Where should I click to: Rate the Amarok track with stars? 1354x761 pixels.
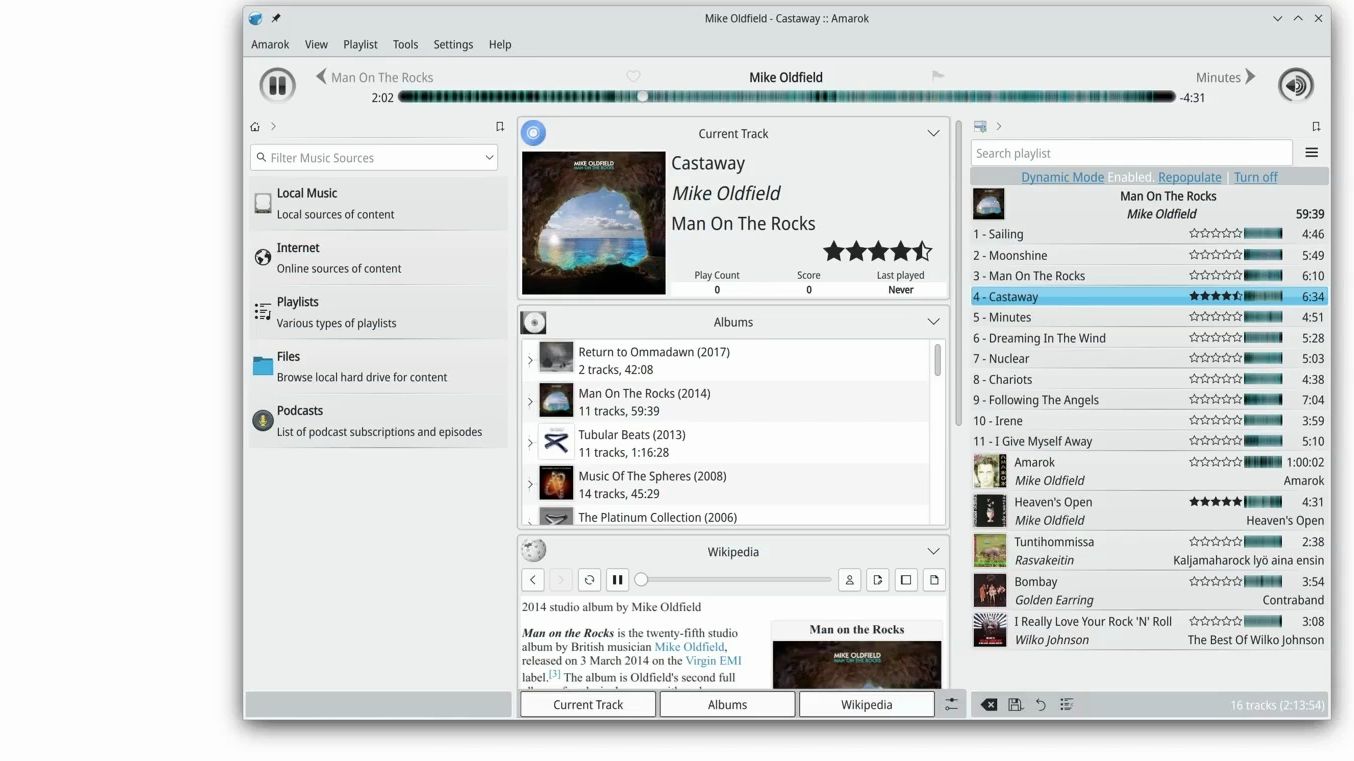(1215, 462)
